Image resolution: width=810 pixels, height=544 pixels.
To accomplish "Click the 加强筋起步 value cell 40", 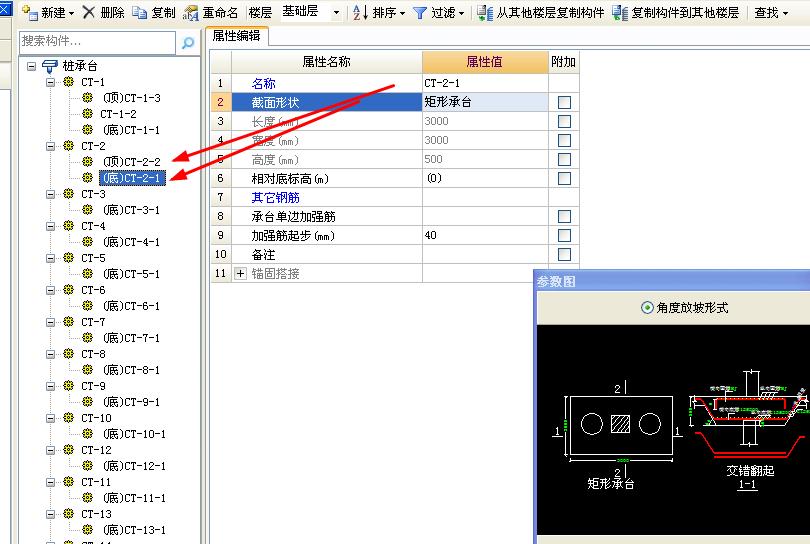I will pyautogui.click(x=485, y=236).
